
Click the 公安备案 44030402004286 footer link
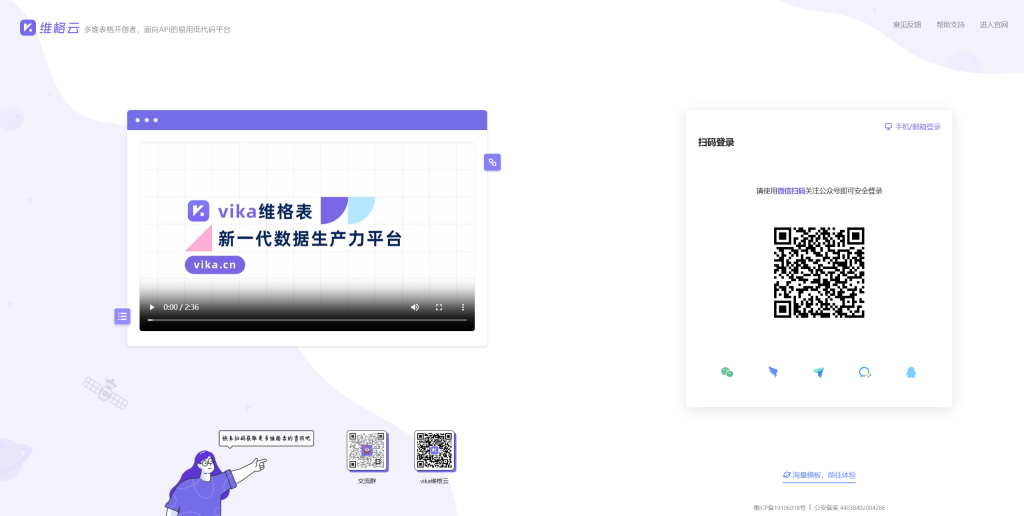coord(850,508)
